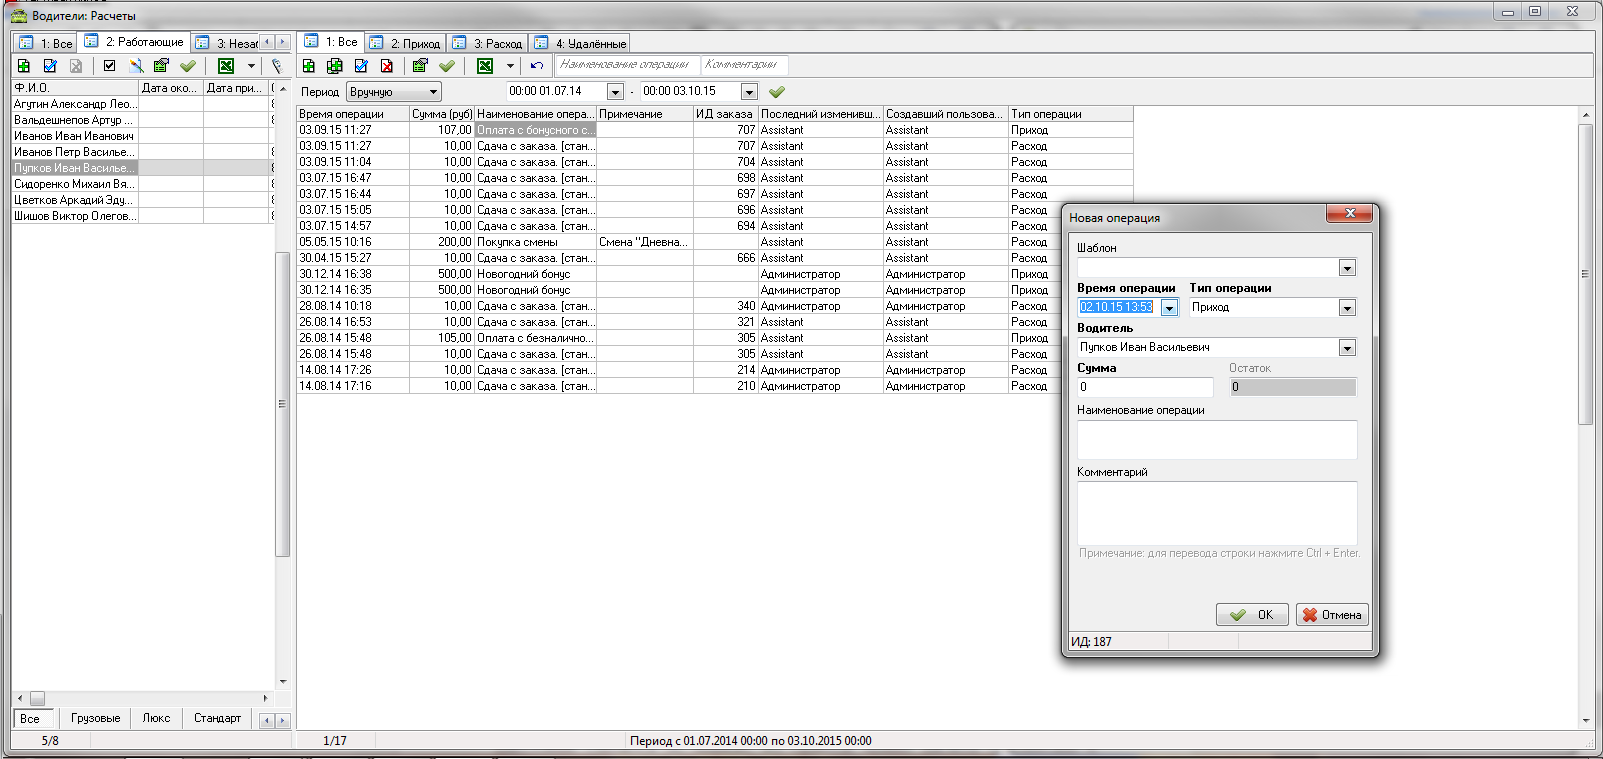The width and height of the screenshot is (1603, 759).
Task: Select the 'Люкс' bottom tab
Action: tap(156, 718)
